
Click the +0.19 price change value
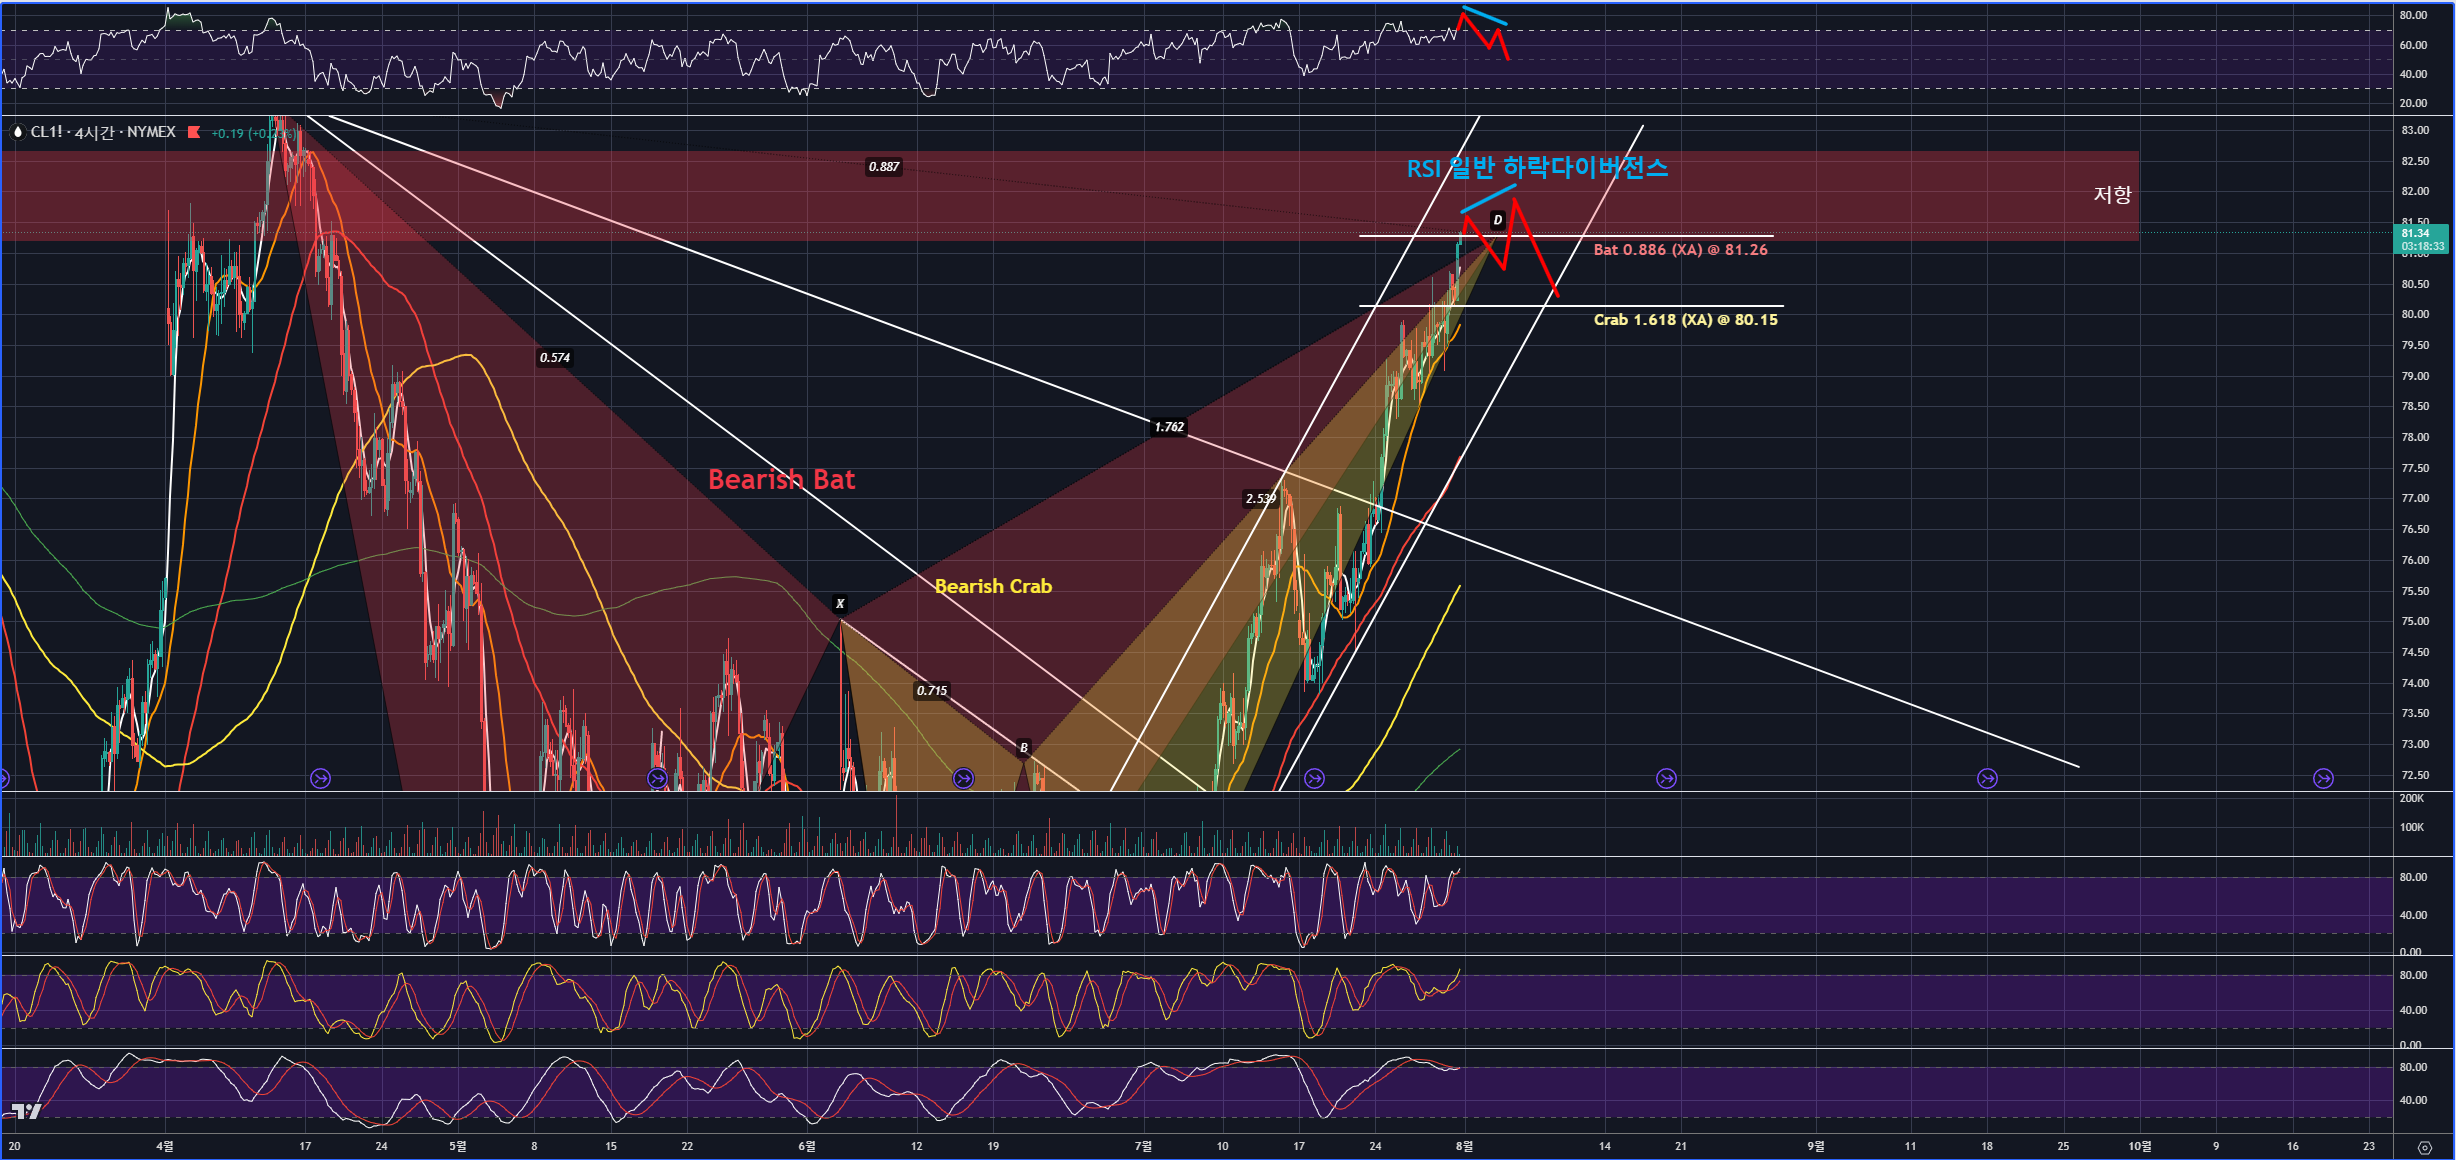point(227,133)
